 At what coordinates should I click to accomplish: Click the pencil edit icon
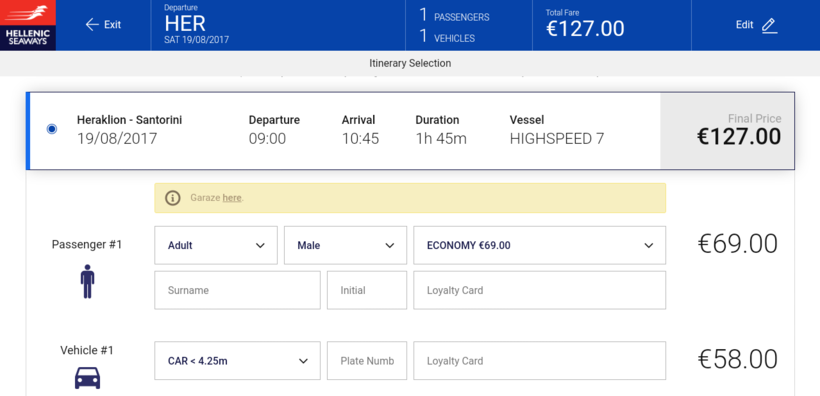(769, 25)
